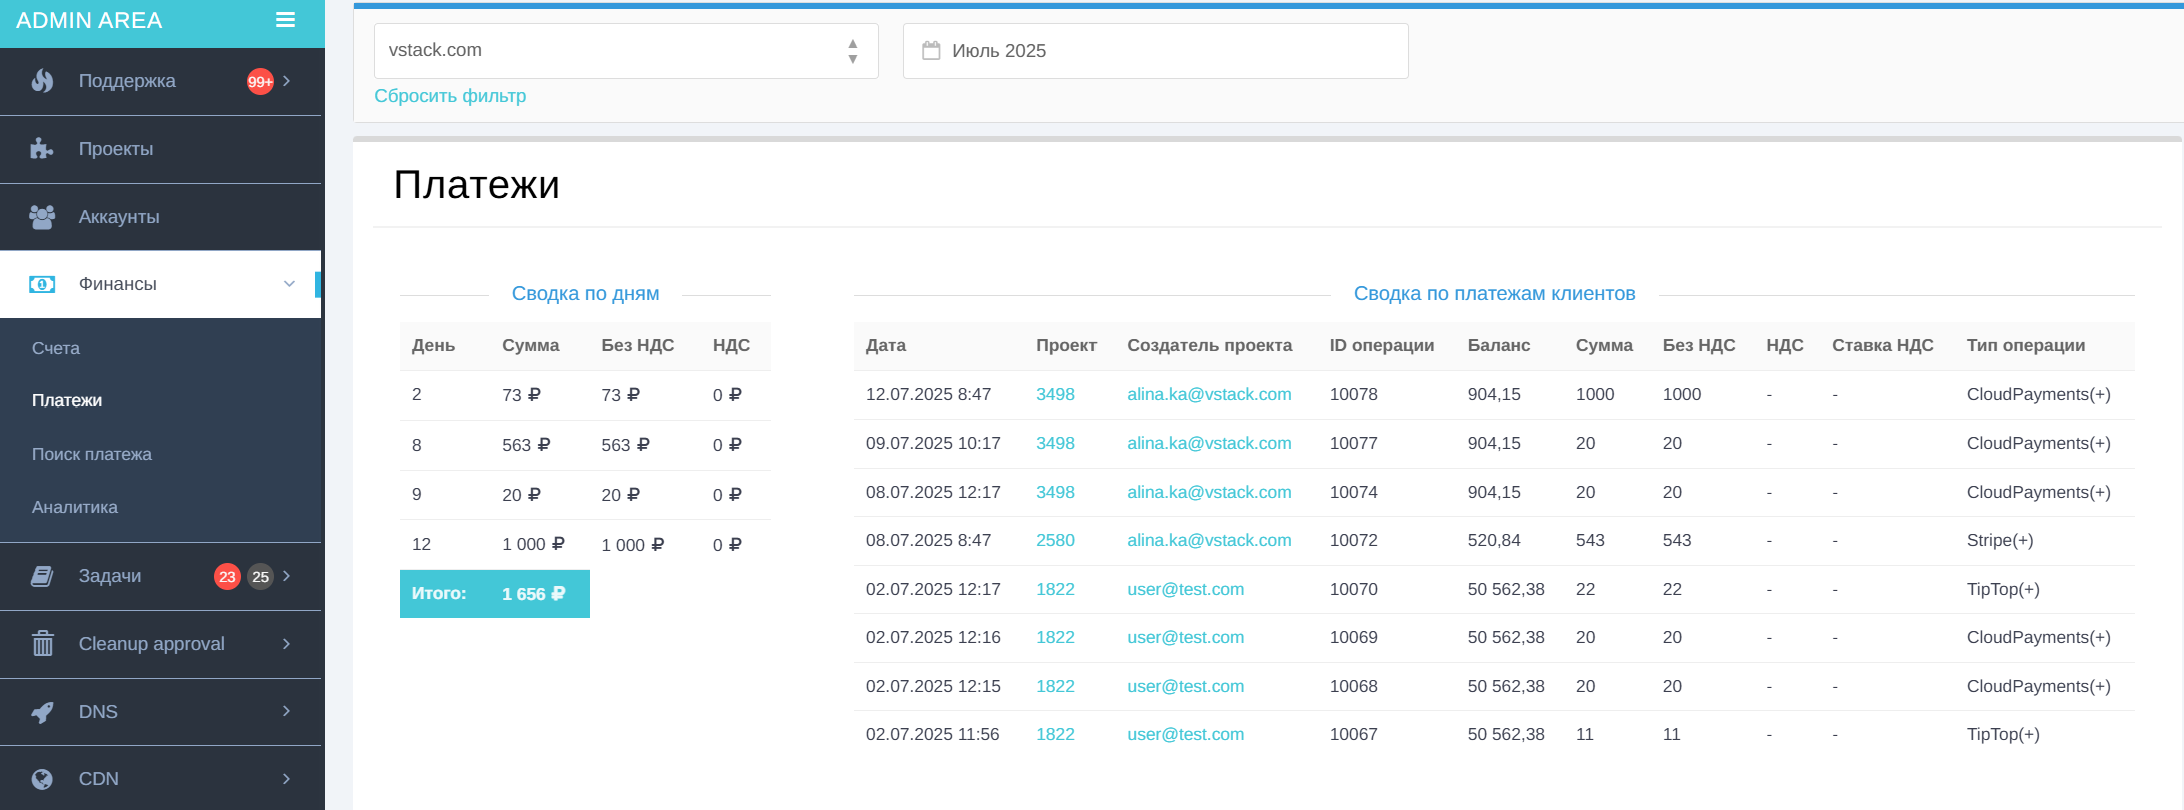
Task: Click user@test.com for operation 10067
Action: [1185, 734]
